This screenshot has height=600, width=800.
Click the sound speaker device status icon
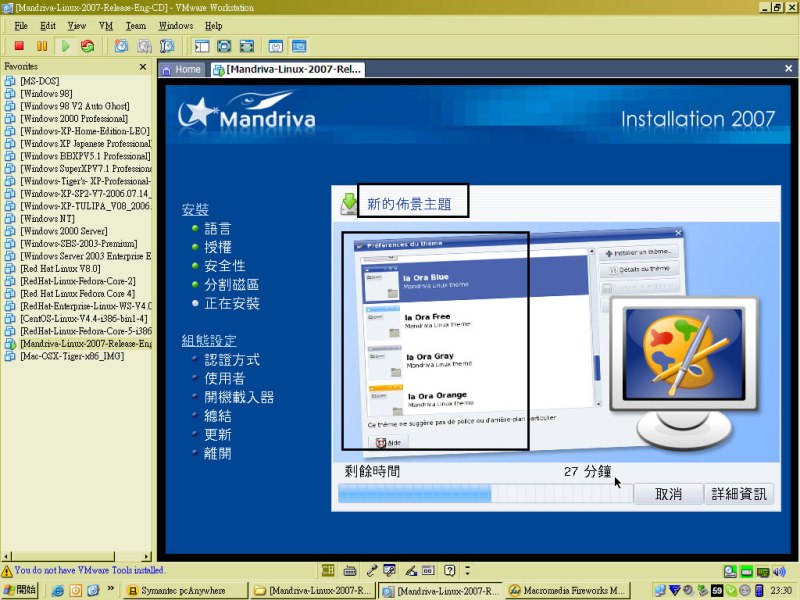tap(779, 571)
